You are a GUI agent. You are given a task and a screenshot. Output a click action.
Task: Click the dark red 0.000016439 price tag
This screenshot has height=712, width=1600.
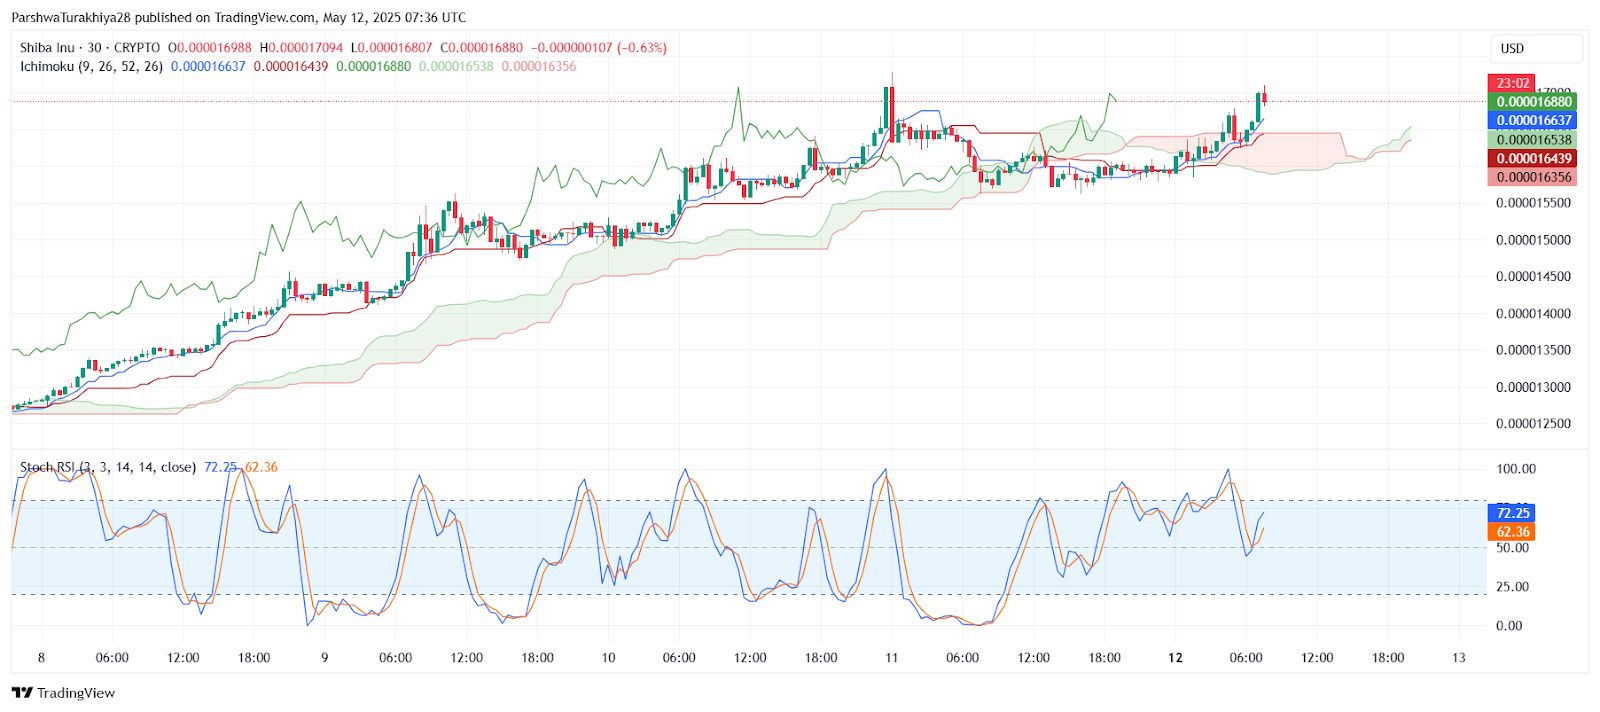(1534, 158)
